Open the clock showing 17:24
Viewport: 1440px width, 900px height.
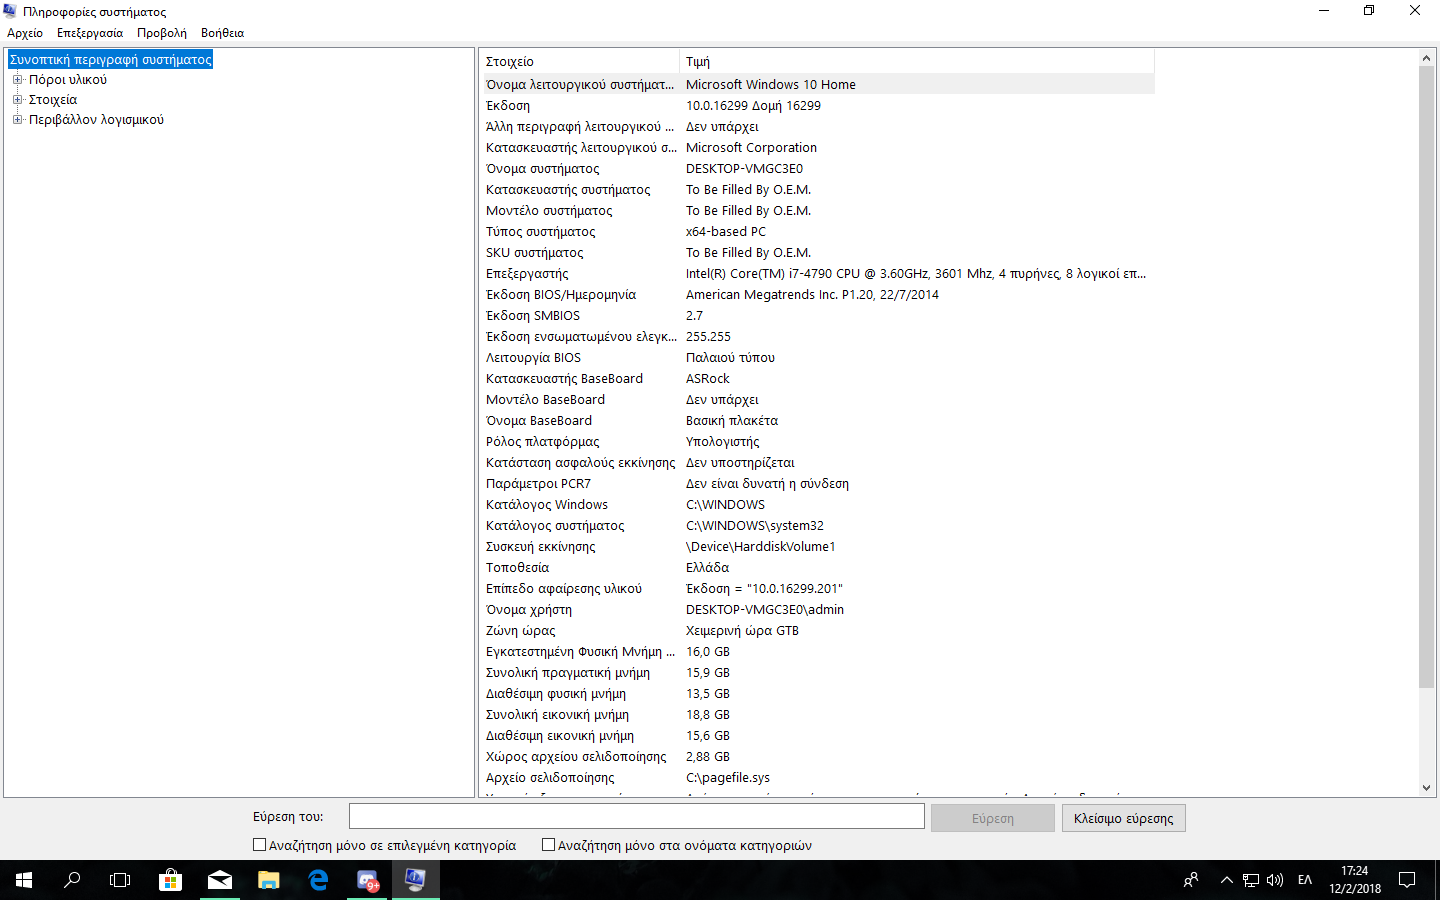(x=1355, y=880)
